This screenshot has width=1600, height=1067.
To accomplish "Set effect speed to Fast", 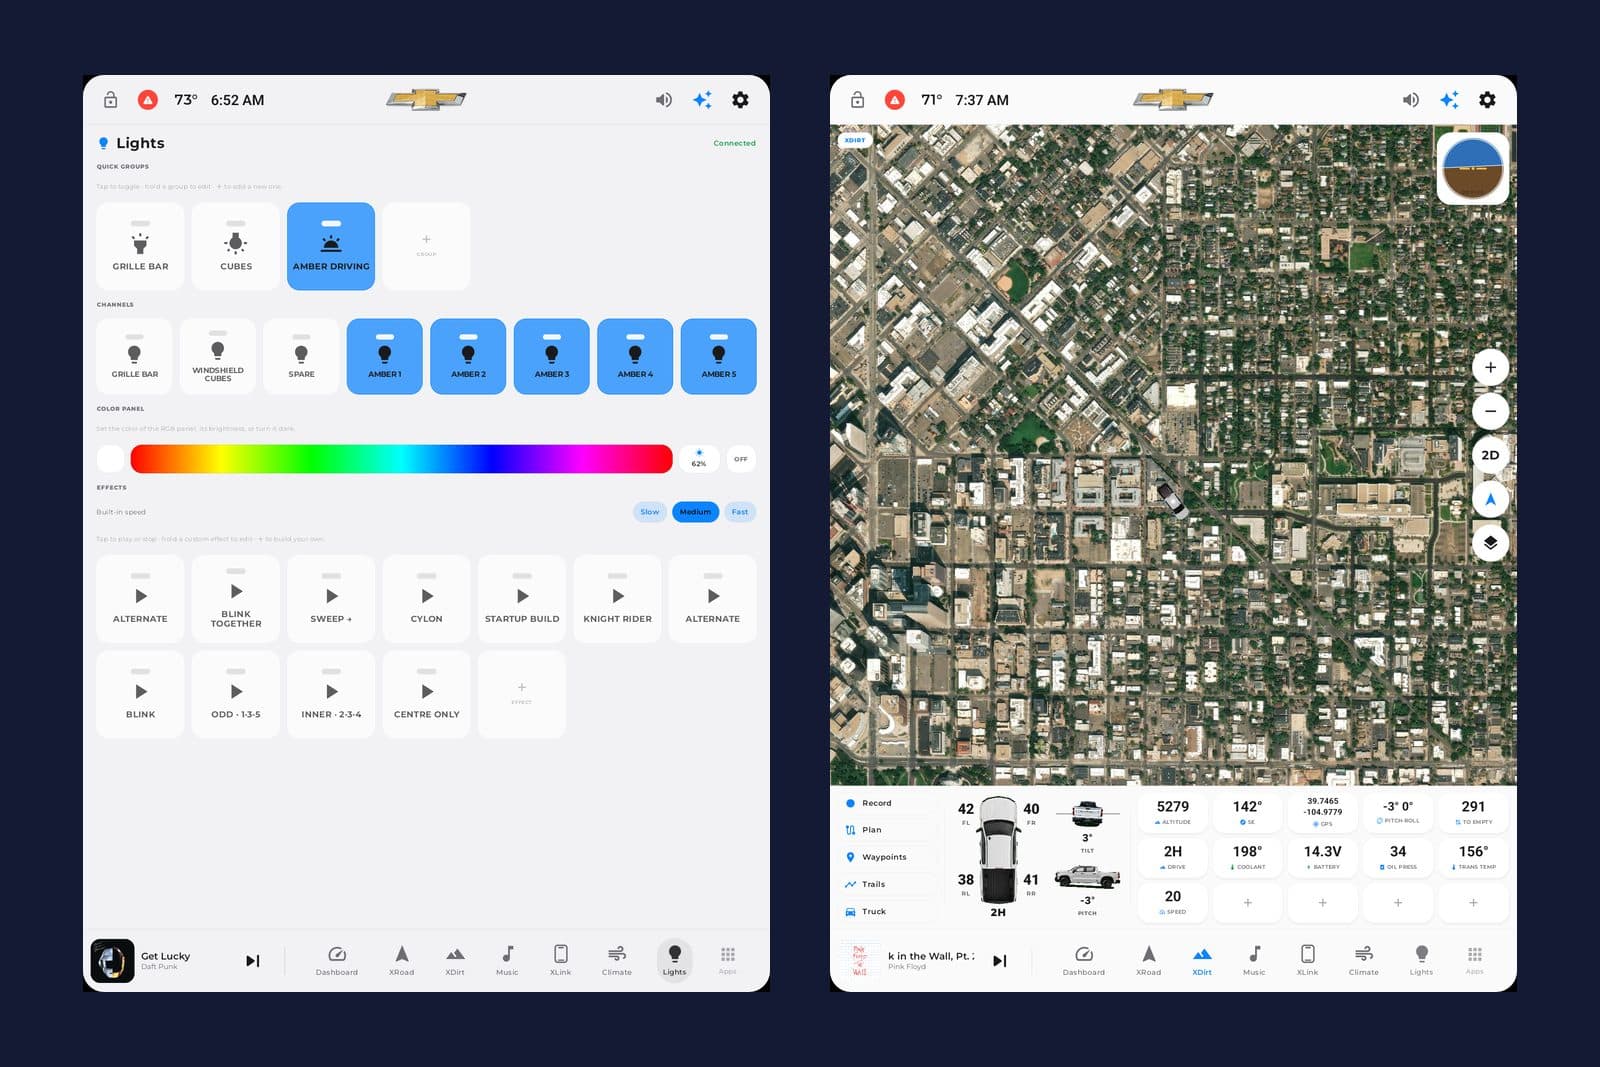I will pyautogui.click(x=740, y=512).
